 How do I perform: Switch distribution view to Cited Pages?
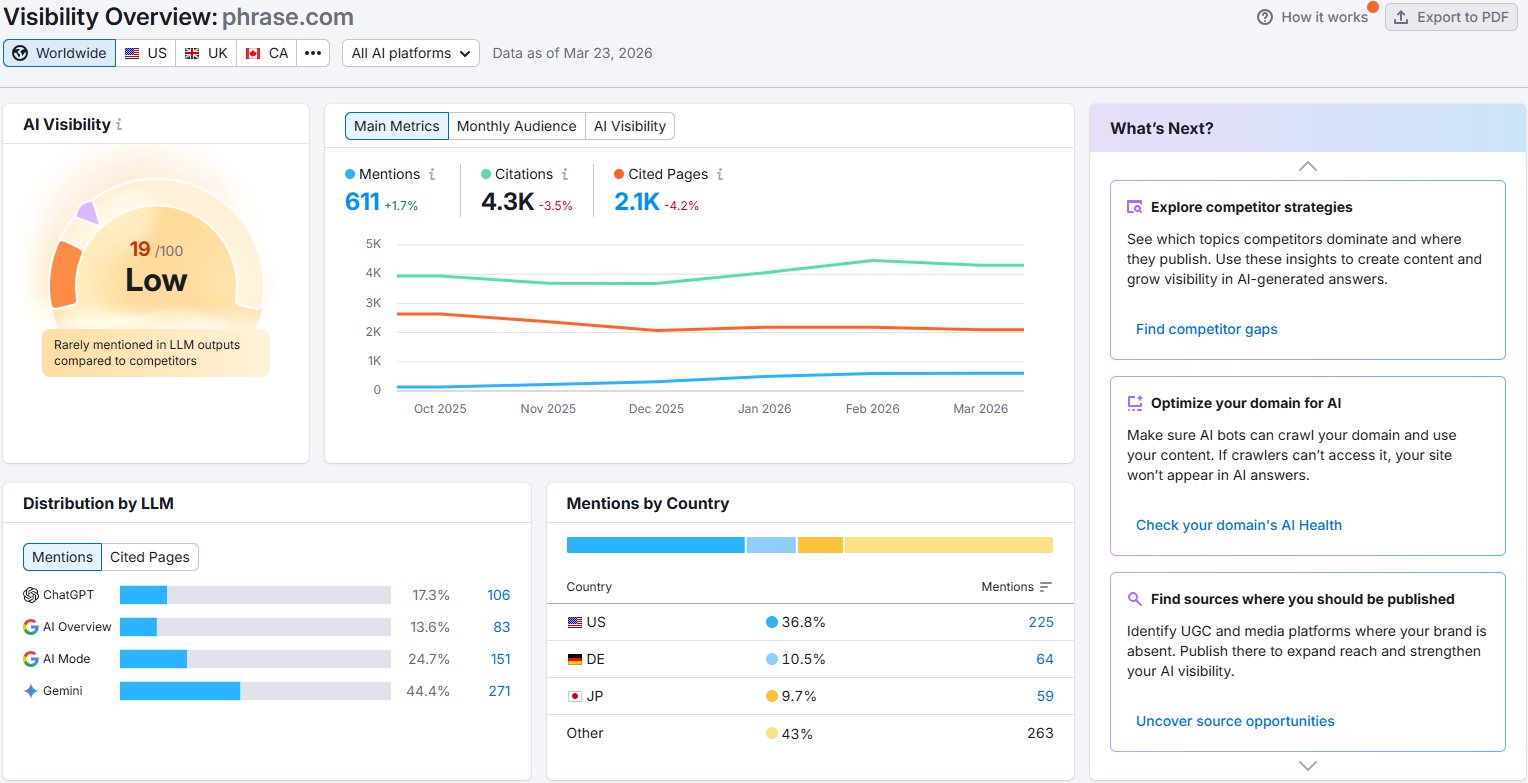pyautogui.click(x=149, y=557)
